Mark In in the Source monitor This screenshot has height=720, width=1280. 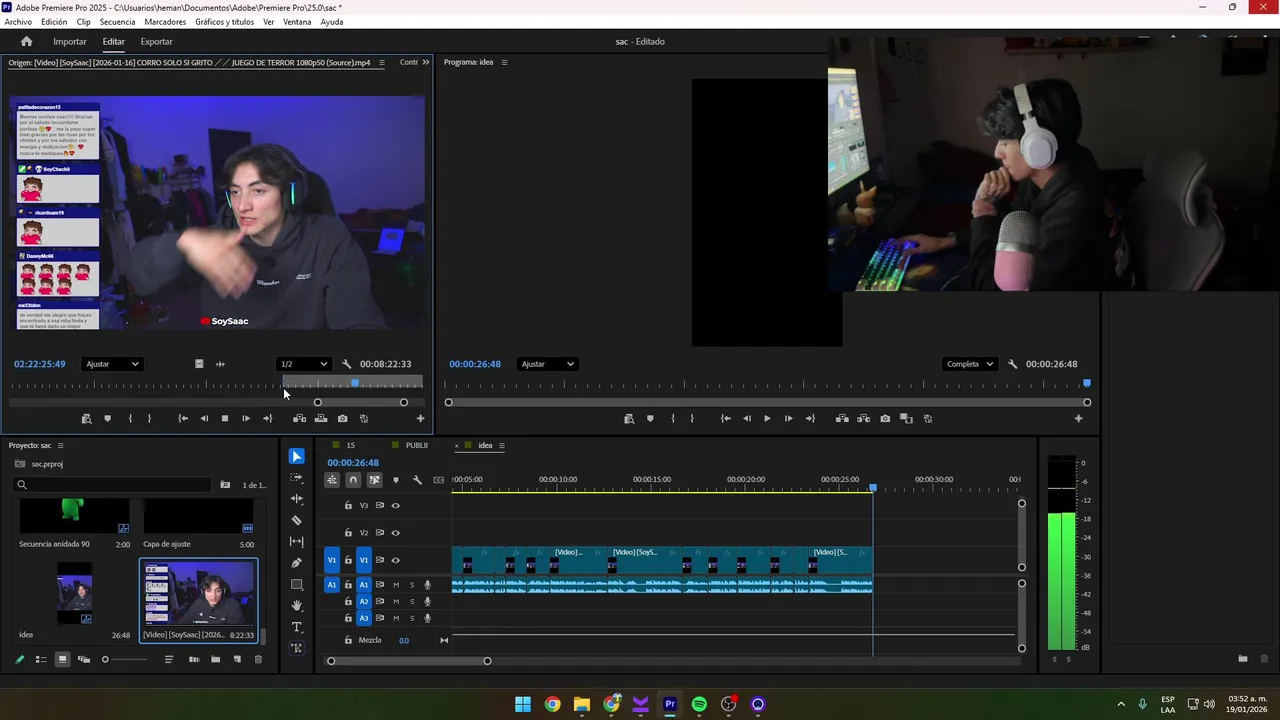(130, 419)
